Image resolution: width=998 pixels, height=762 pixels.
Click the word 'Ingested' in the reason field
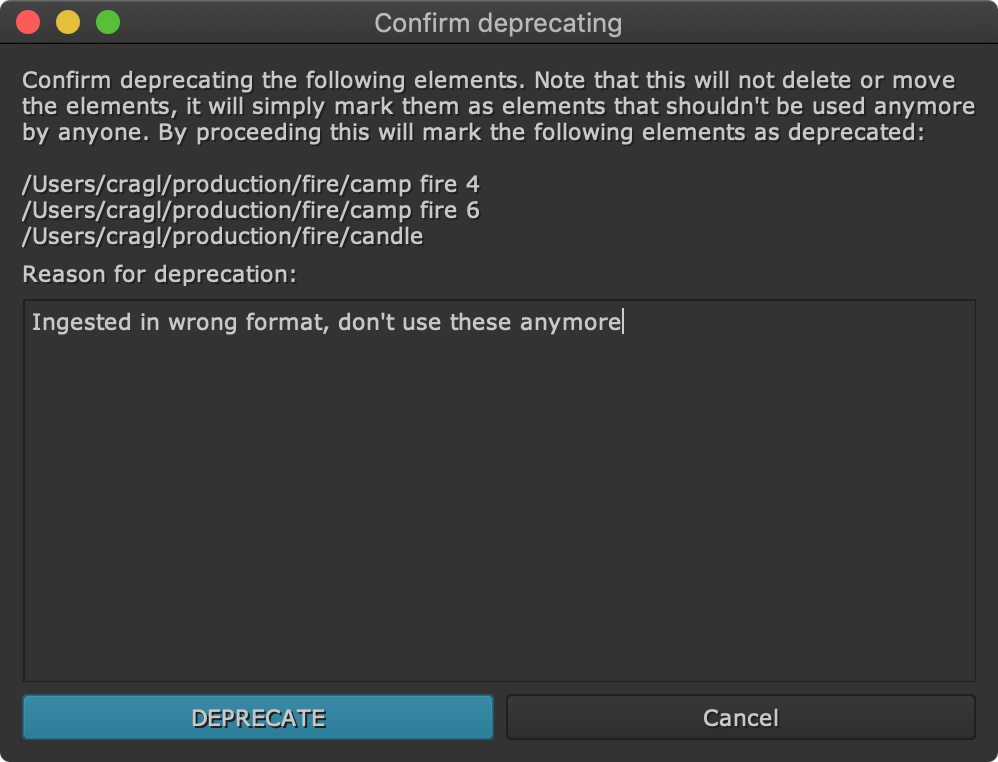72,323
